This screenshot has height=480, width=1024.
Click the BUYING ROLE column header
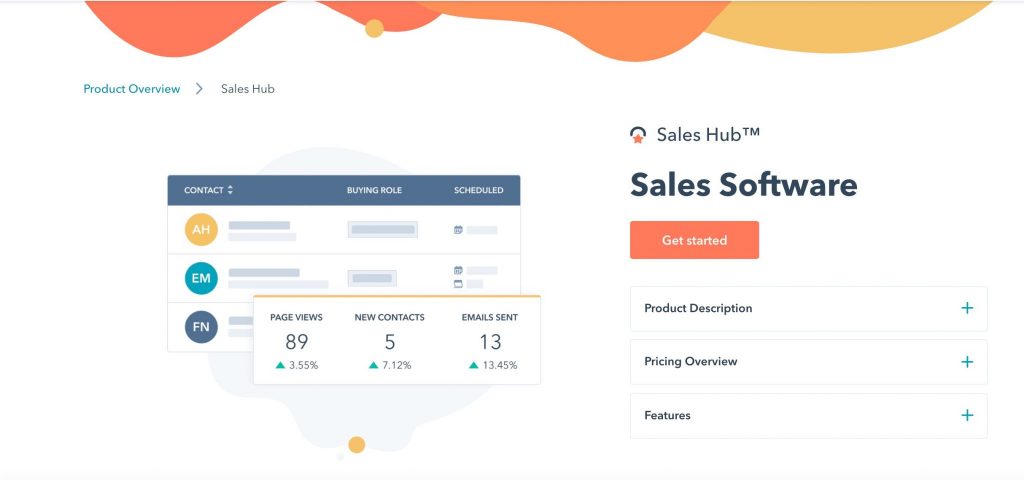pos(374,190)
